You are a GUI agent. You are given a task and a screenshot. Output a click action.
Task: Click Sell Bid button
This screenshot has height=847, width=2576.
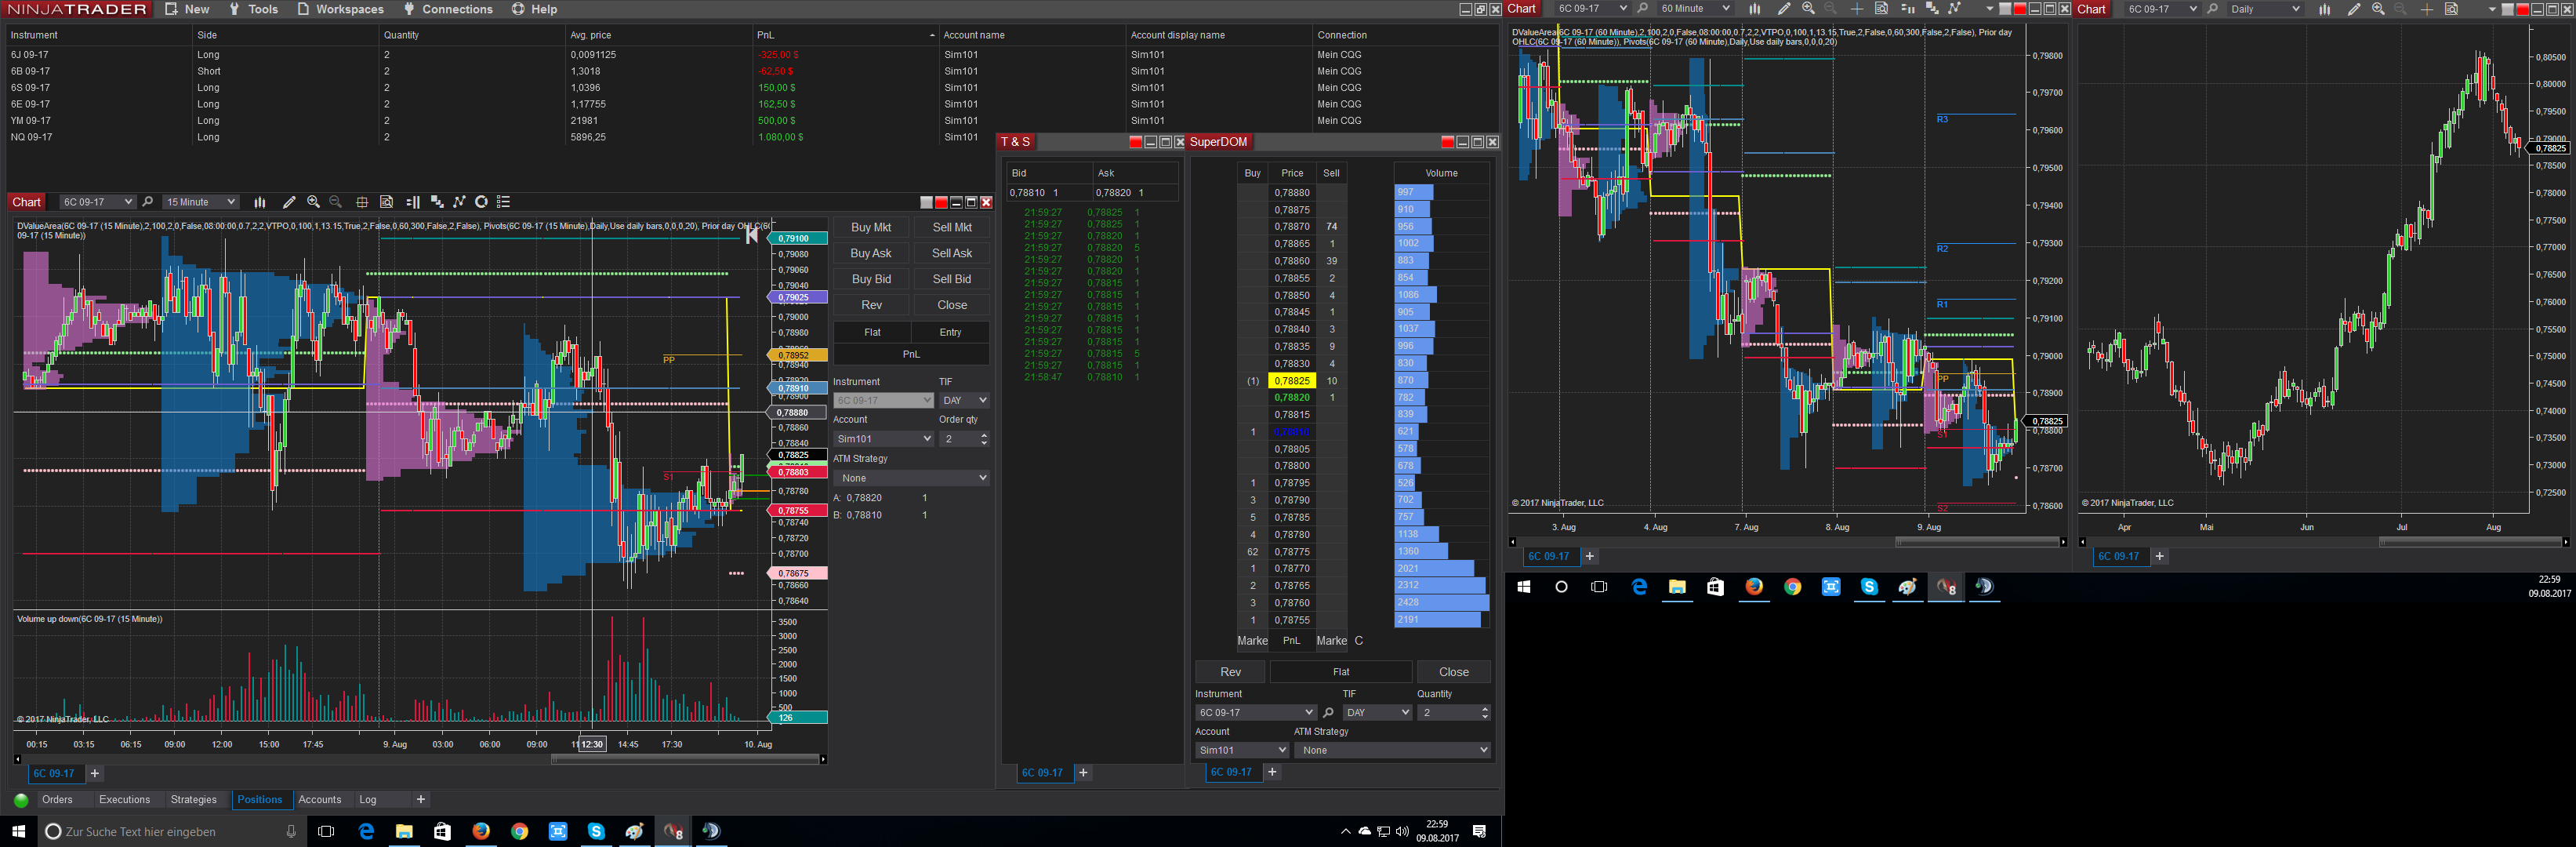point(952,280)
